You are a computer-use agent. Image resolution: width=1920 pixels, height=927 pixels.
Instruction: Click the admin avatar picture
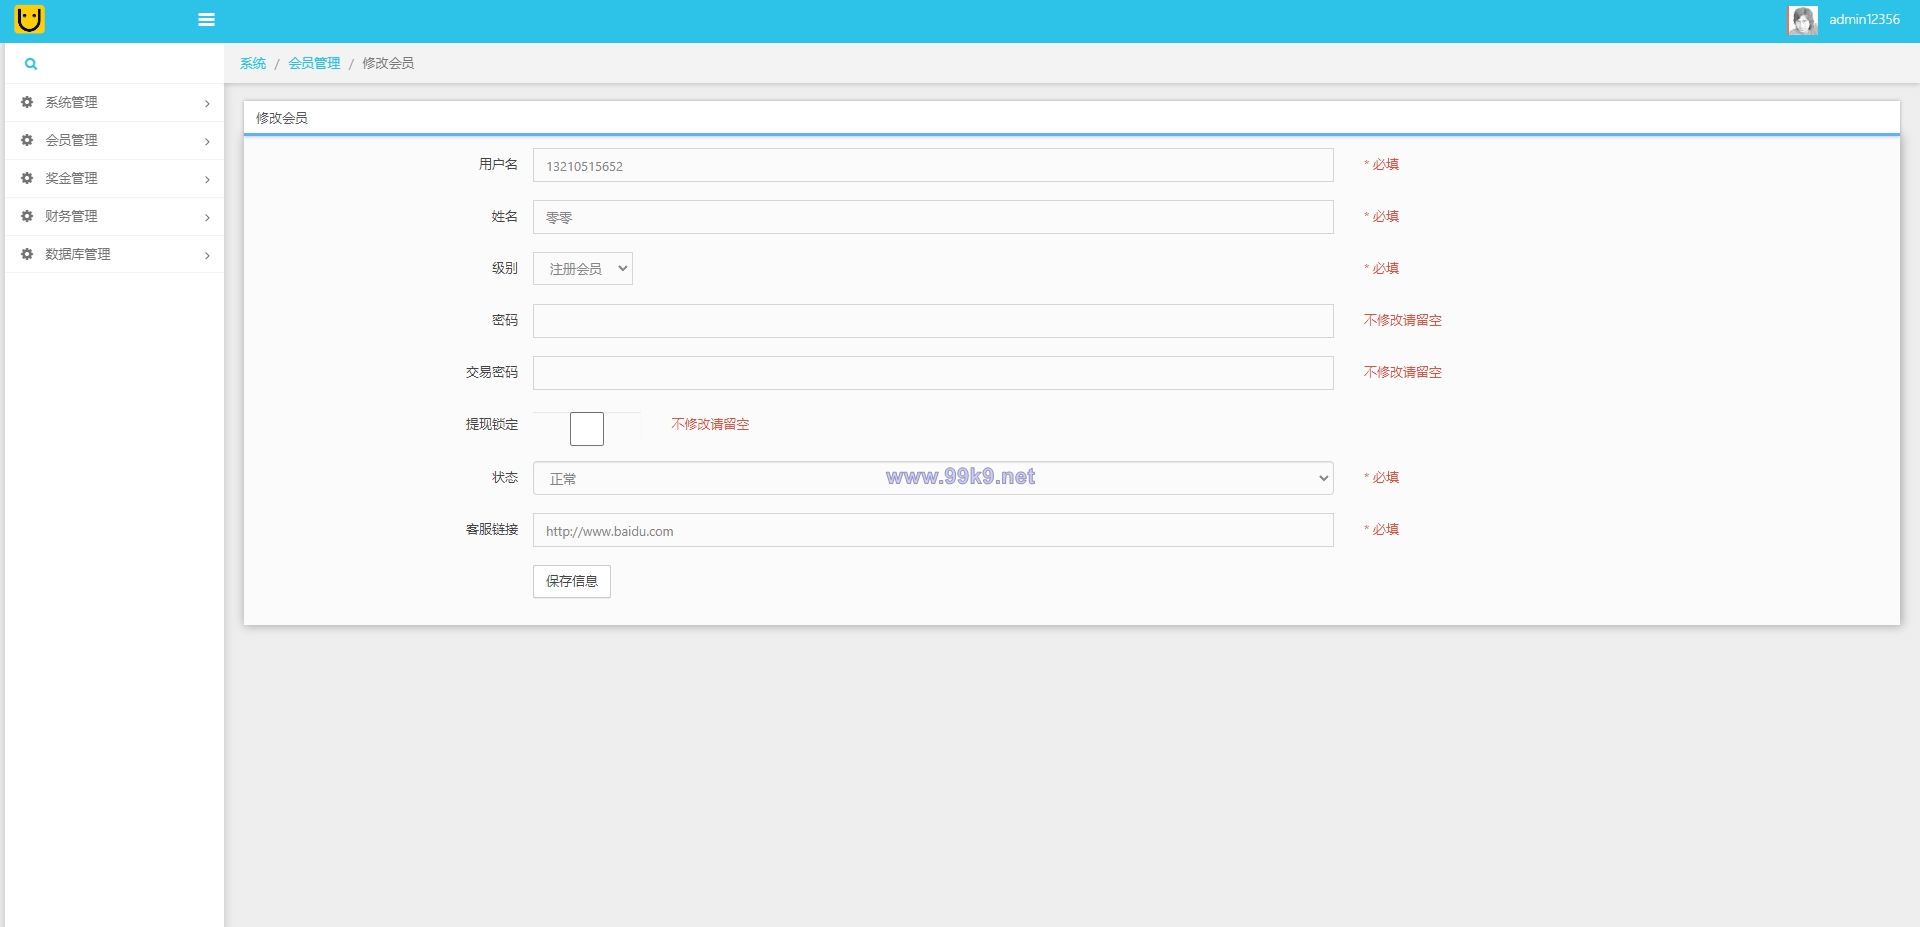tap(1803, 20)
